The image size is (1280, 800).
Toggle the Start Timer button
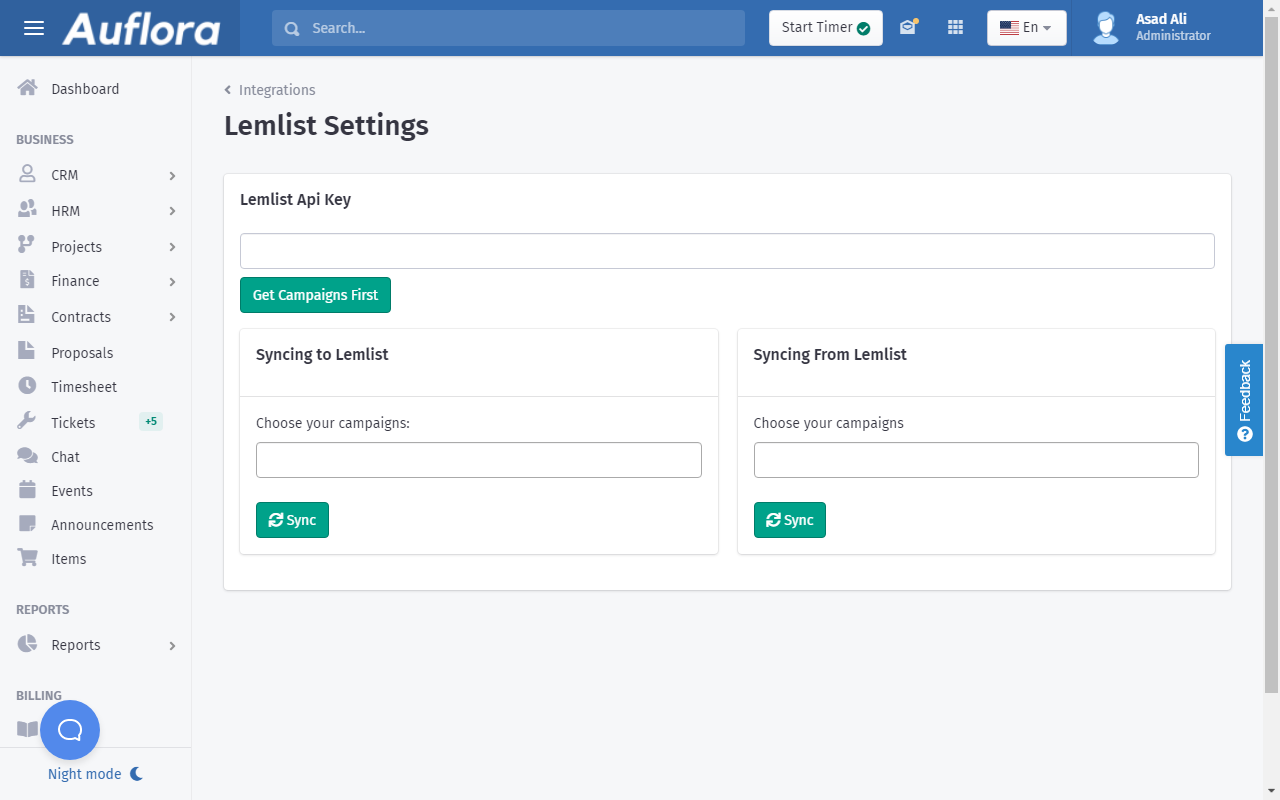[x=825, y=28]
